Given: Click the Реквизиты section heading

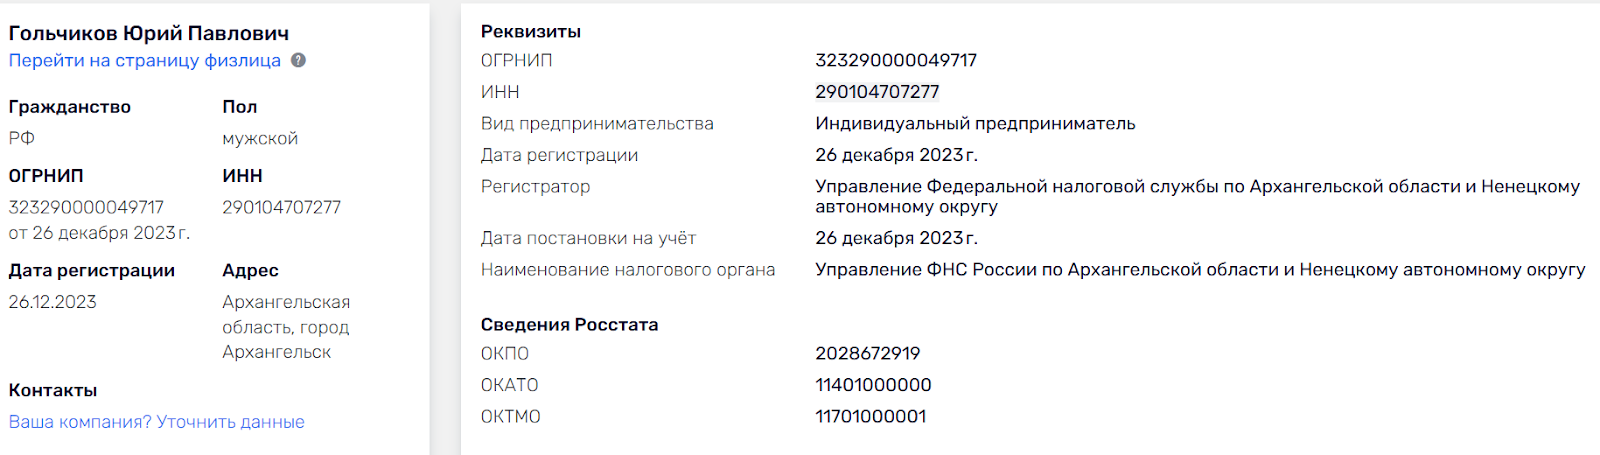Looking at the screenshot, I should 531,31.
